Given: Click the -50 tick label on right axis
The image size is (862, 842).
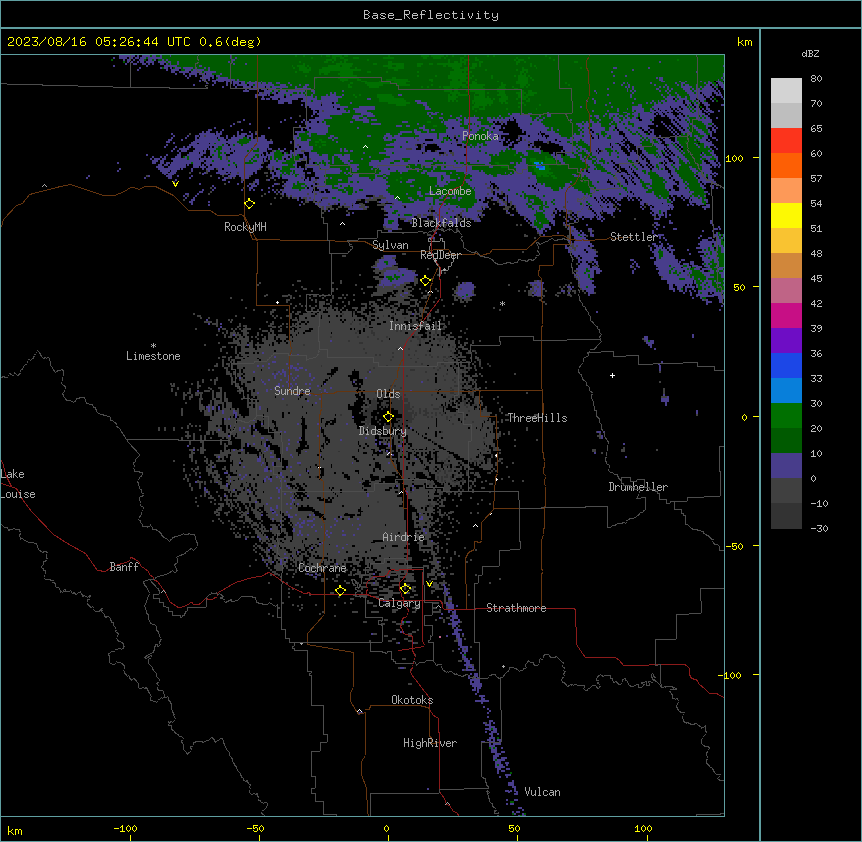Looking at the screenshot, I should 734,546.
